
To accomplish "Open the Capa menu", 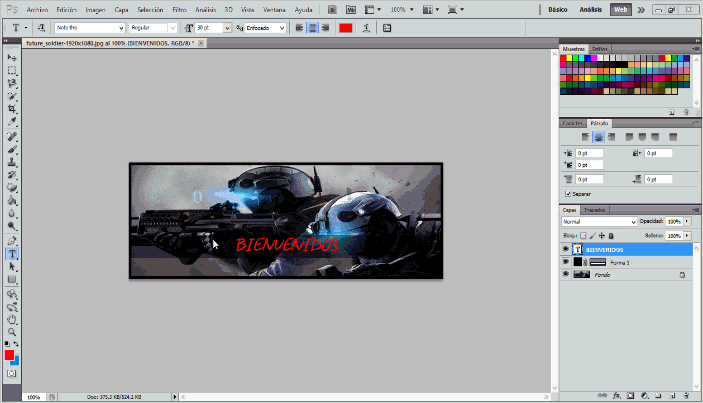I will pos(121,9).
